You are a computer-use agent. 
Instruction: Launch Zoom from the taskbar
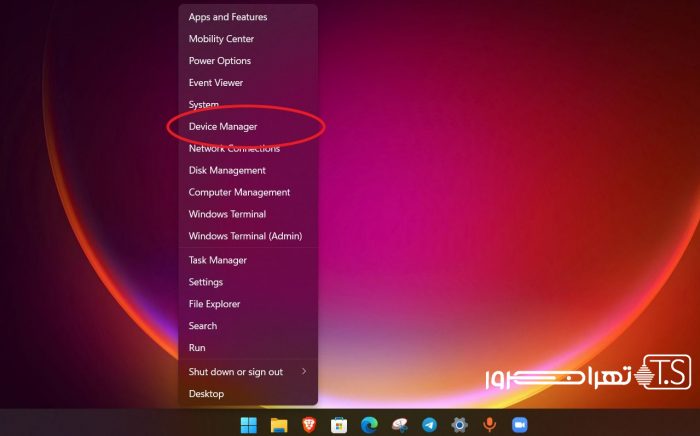point(520,425)
